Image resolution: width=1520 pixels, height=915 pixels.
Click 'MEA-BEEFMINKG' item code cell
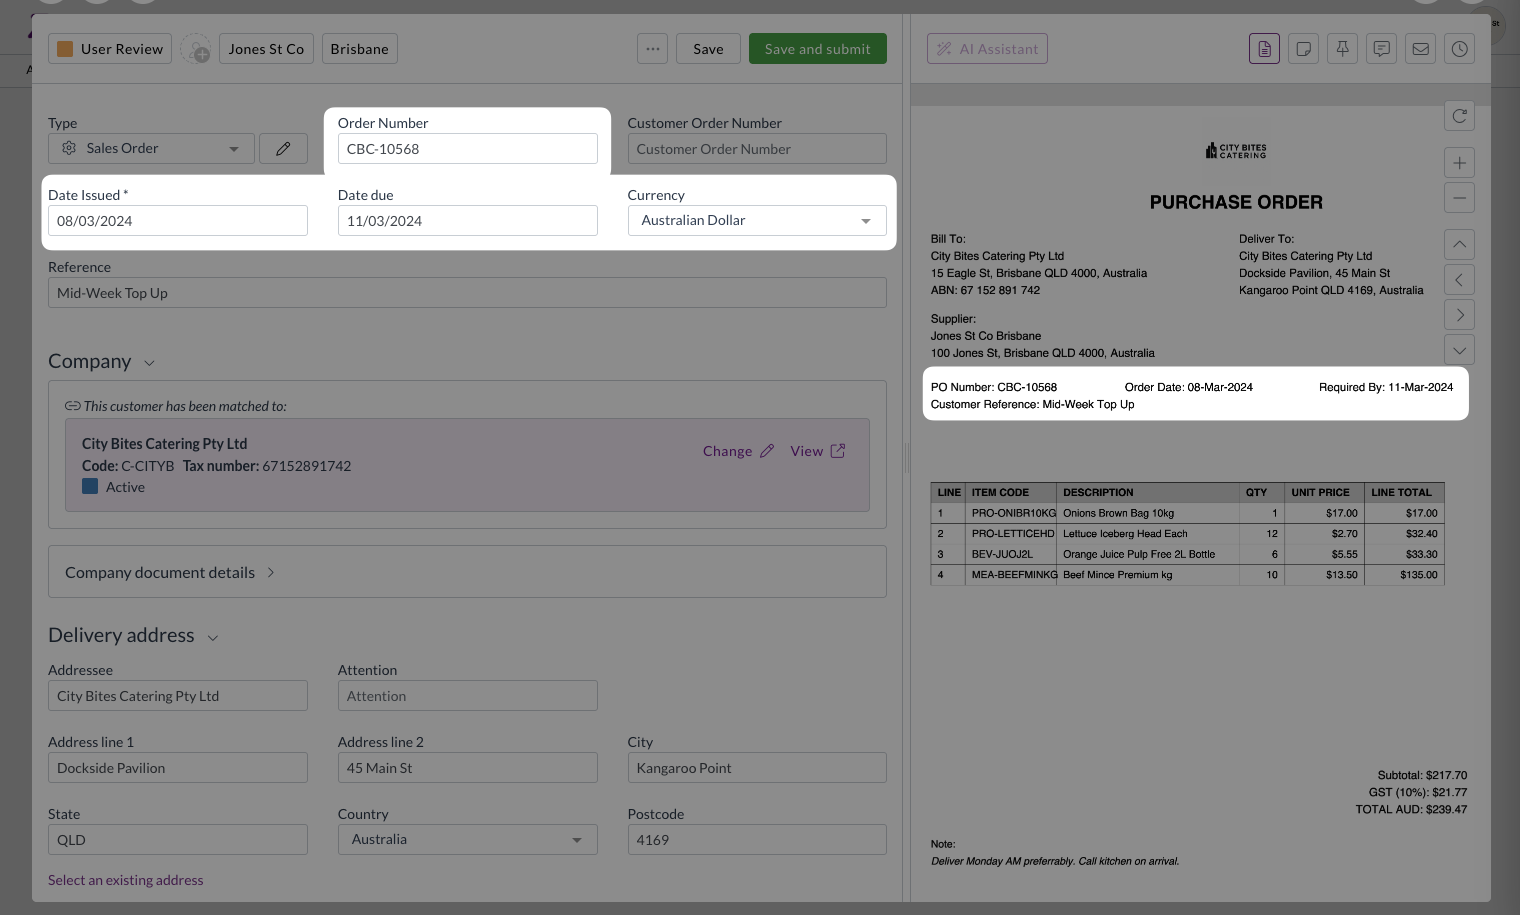tap(1012, 574)
